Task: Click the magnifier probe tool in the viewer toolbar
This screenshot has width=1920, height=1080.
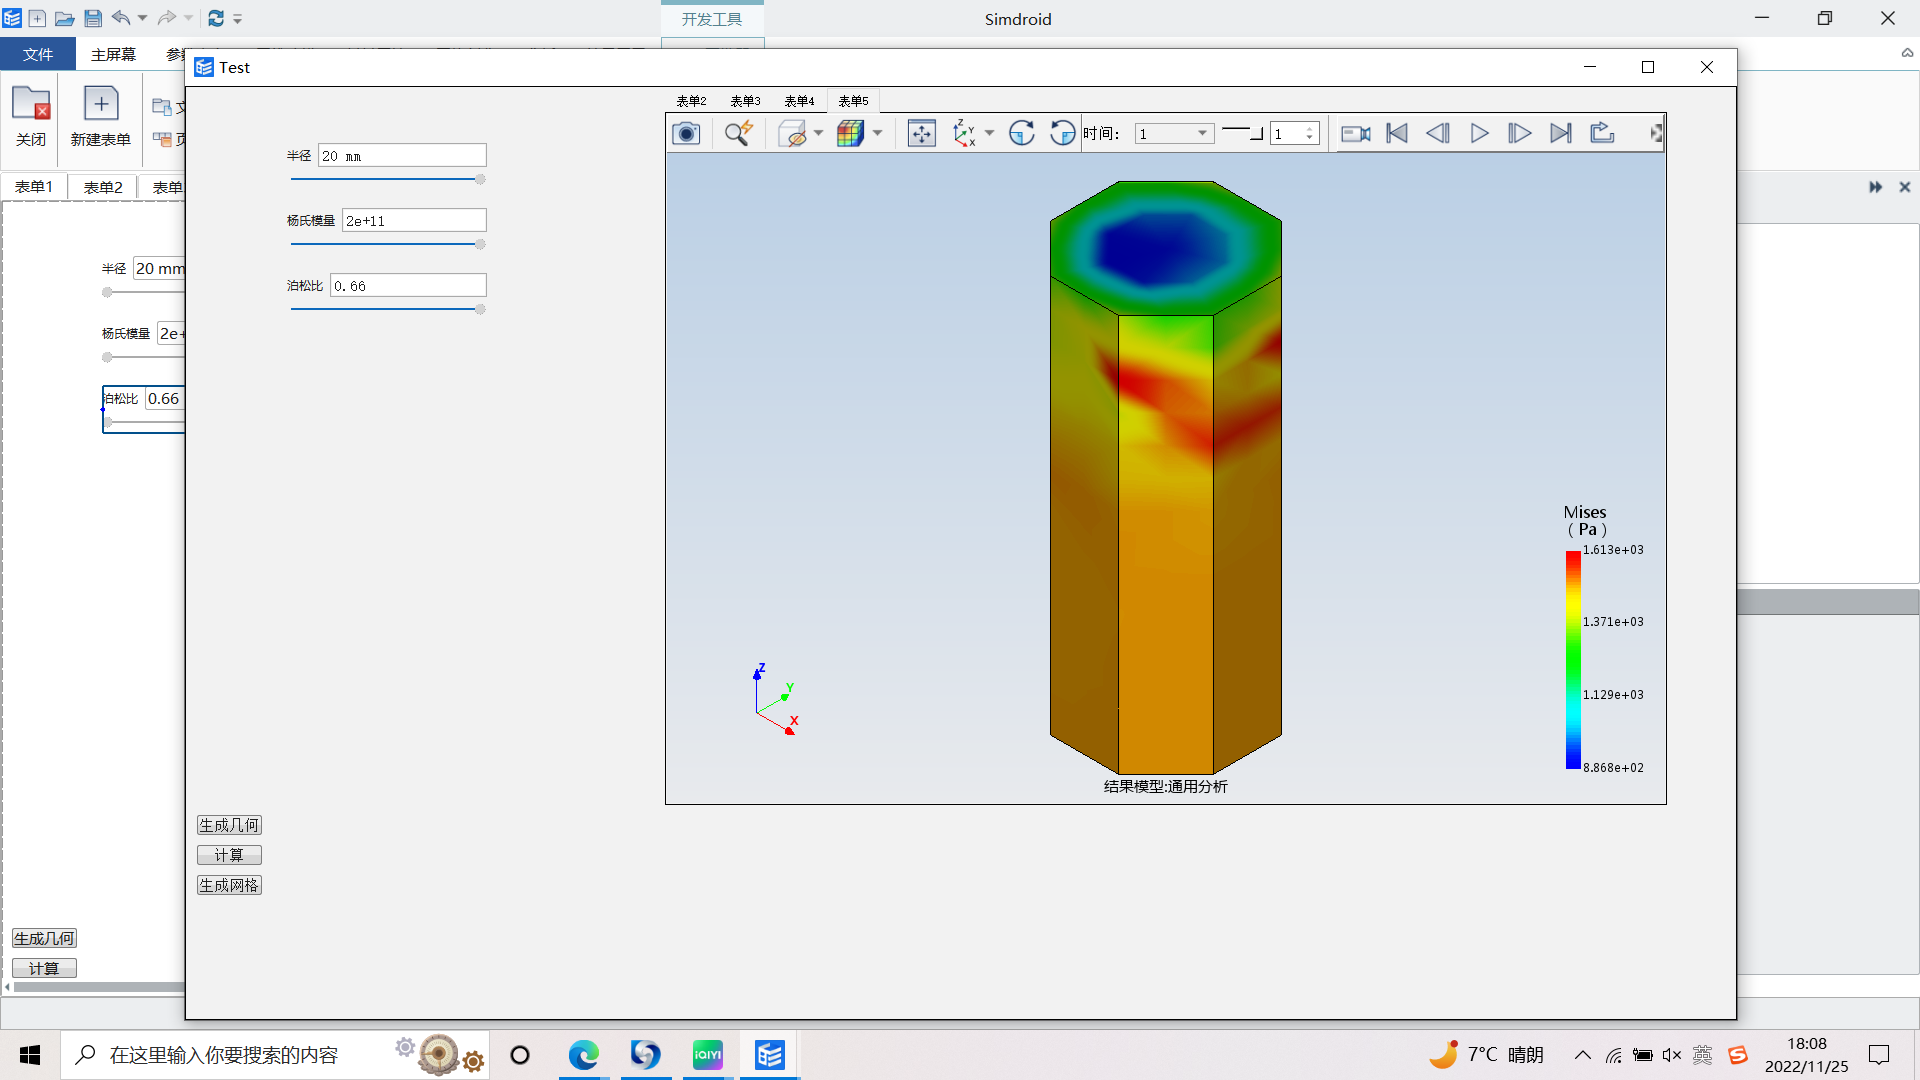Action: pos(738,133)
